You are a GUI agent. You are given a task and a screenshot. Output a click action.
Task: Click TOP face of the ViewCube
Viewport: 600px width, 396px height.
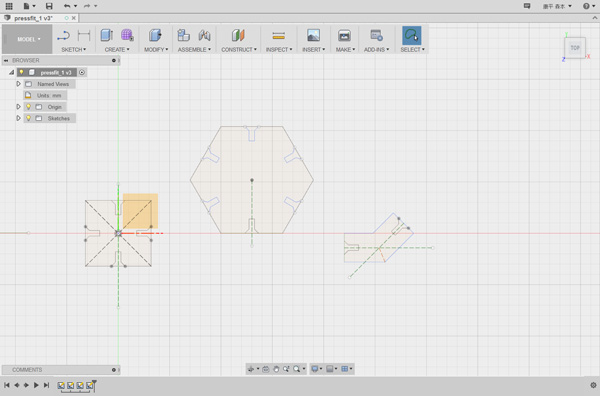pyautogui.click(x=575, y=48)
